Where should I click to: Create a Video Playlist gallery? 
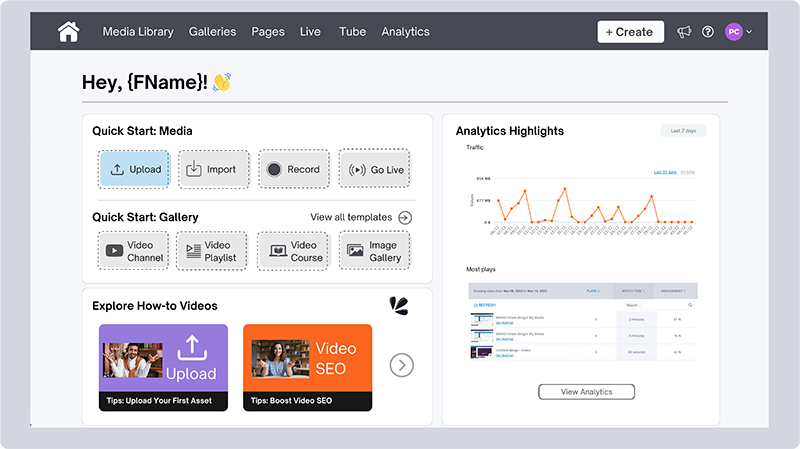pyautogui.click(x=212, y=251)
